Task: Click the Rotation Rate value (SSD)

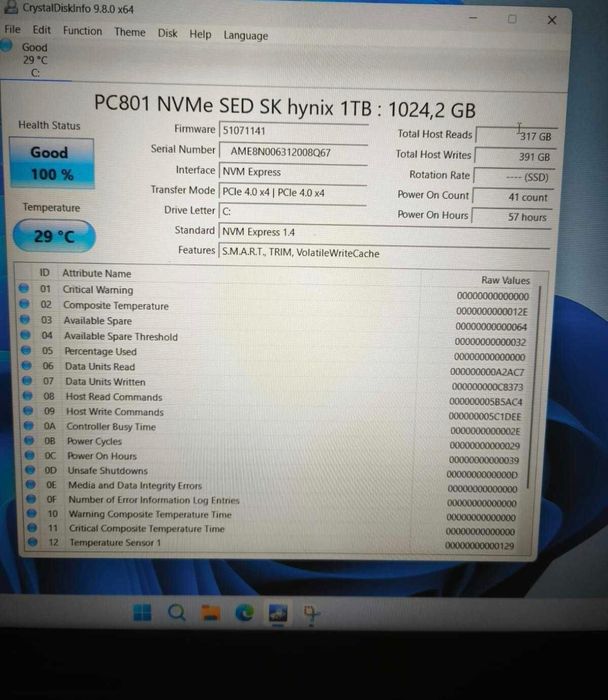Action: coord(513,177)
